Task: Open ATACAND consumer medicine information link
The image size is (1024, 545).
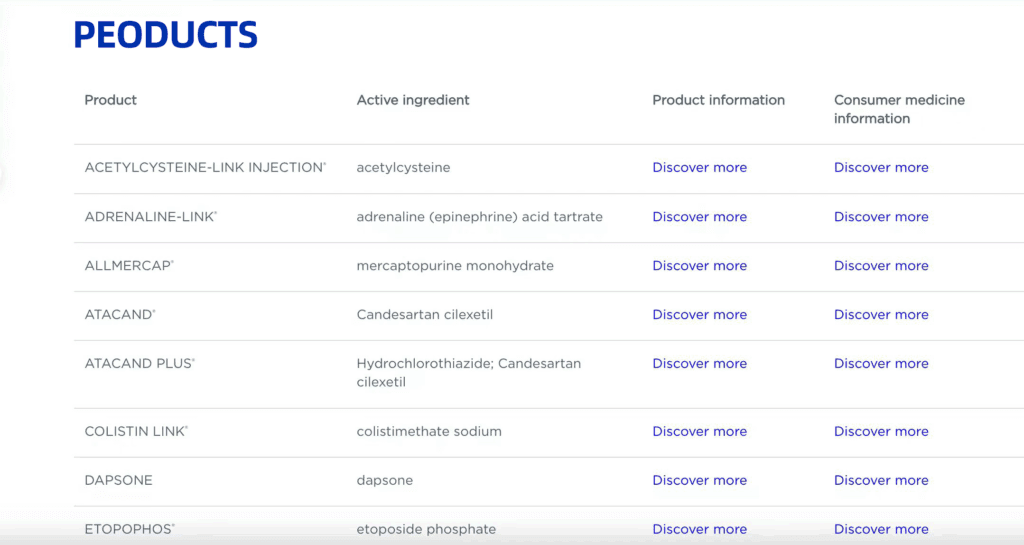Action: click(x=881, y=315)
